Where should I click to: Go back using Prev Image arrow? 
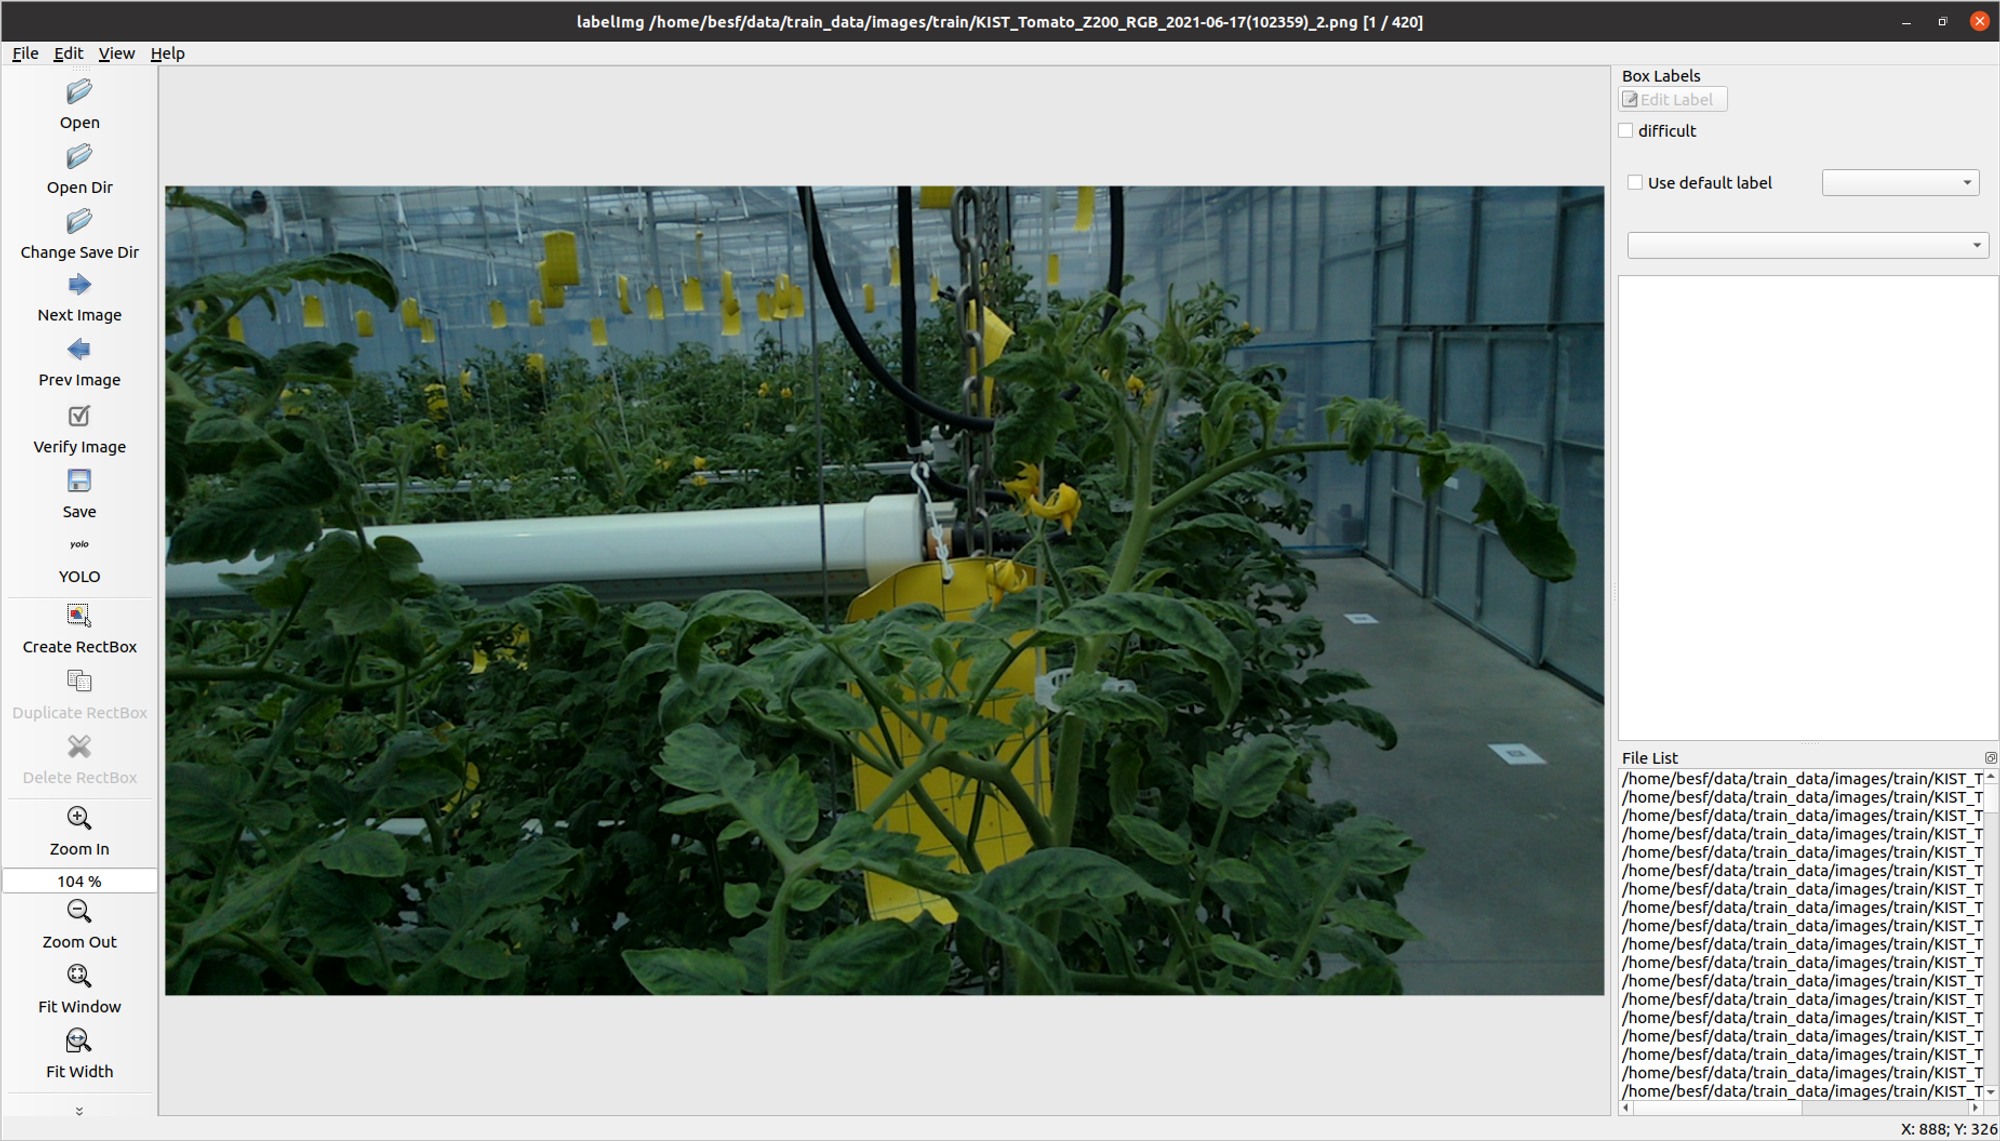79,350
